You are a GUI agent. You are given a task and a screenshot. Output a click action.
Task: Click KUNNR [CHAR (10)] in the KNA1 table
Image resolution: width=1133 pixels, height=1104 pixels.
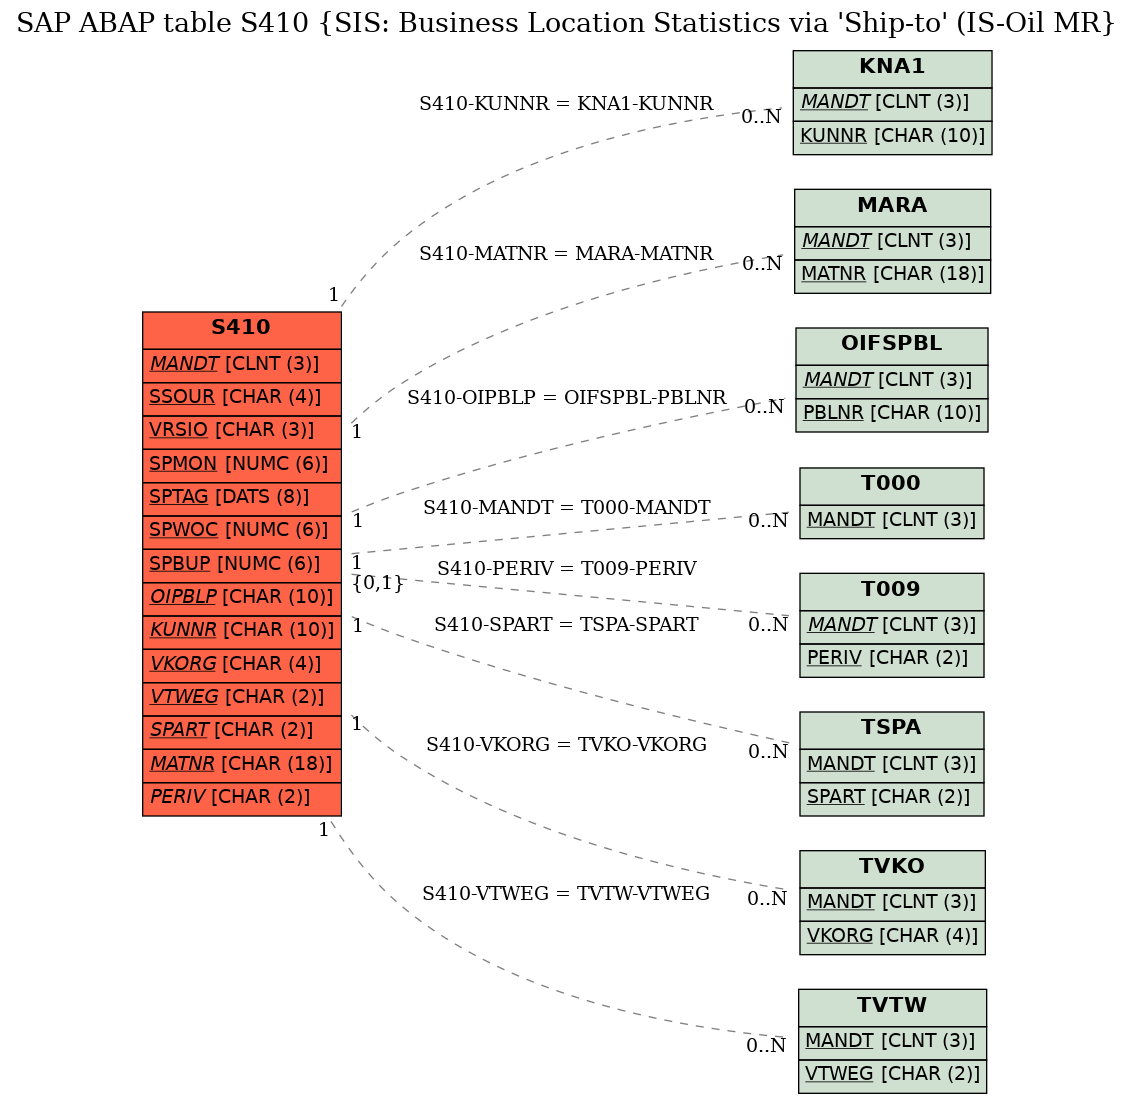pyautogui.click(x=892, y=137)
